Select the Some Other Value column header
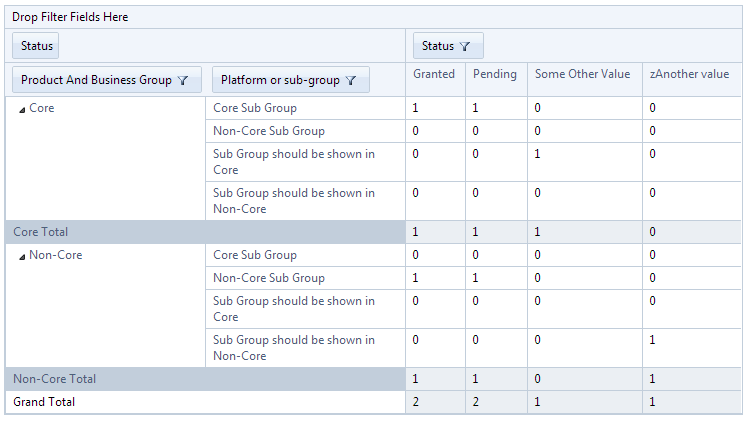The width and height of the screenshot is (749, 422). click(x=583, y=74)
